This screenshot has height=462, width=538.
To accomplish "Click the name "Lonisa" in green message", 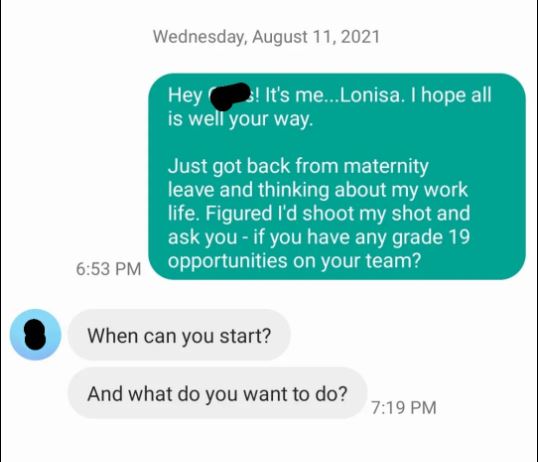I will (x=370, y=95).
